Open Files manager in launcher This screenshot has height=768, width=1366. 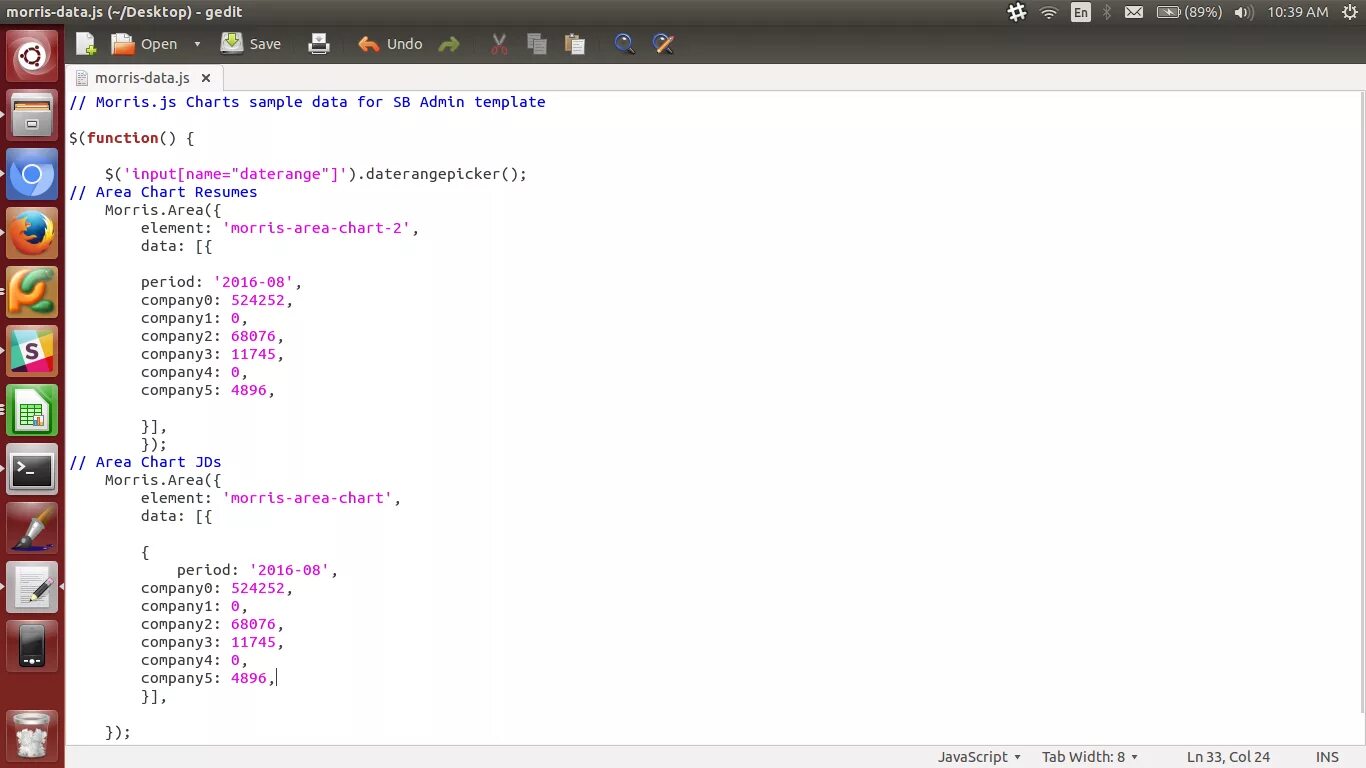pyautogui.click(x=32, y=116)
